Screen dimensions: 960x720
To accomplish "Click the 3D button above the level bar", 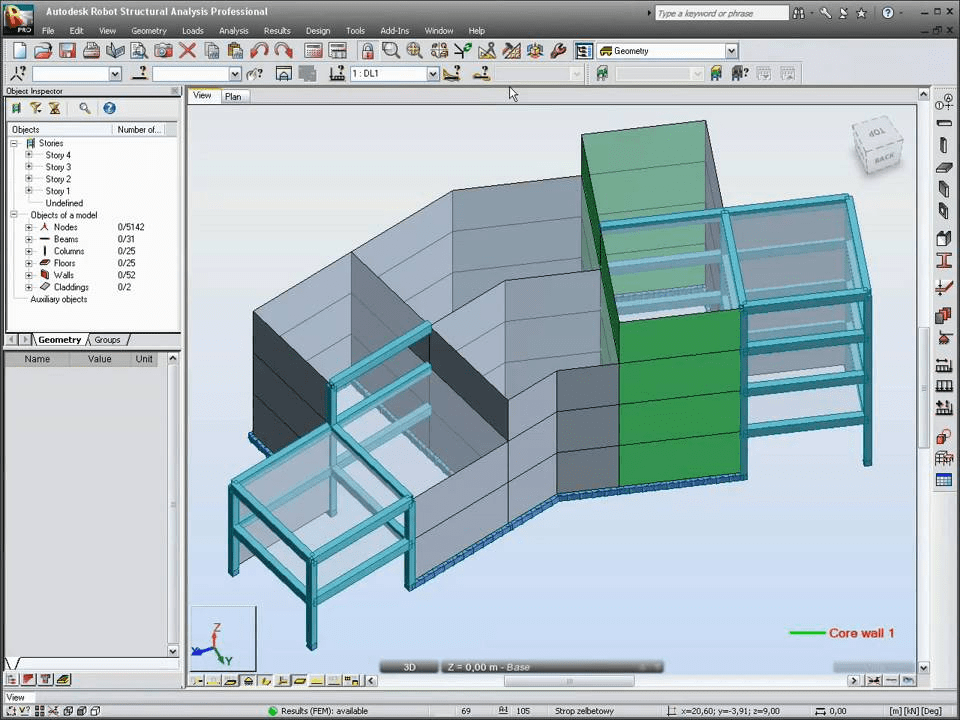I will tap(409, 667).
